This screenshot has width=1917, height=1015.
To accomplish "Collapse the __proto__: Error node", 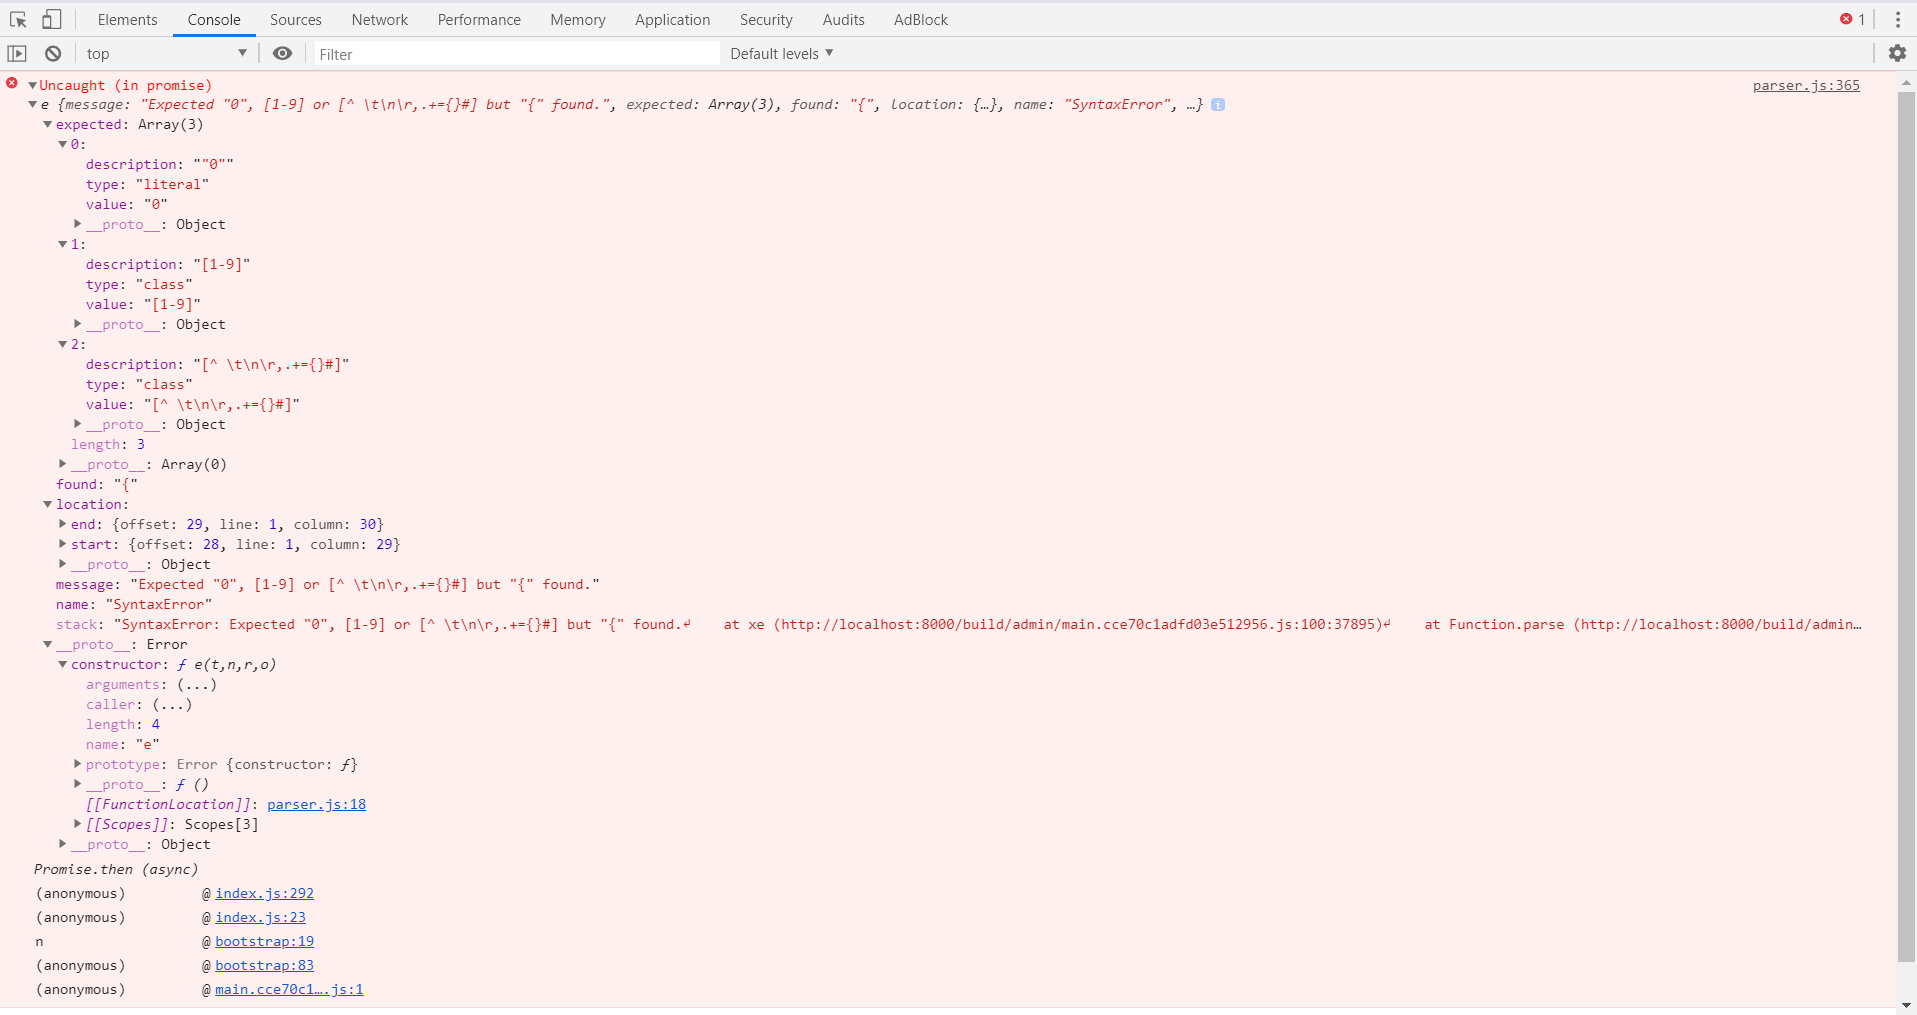I will tap(47, 644).
